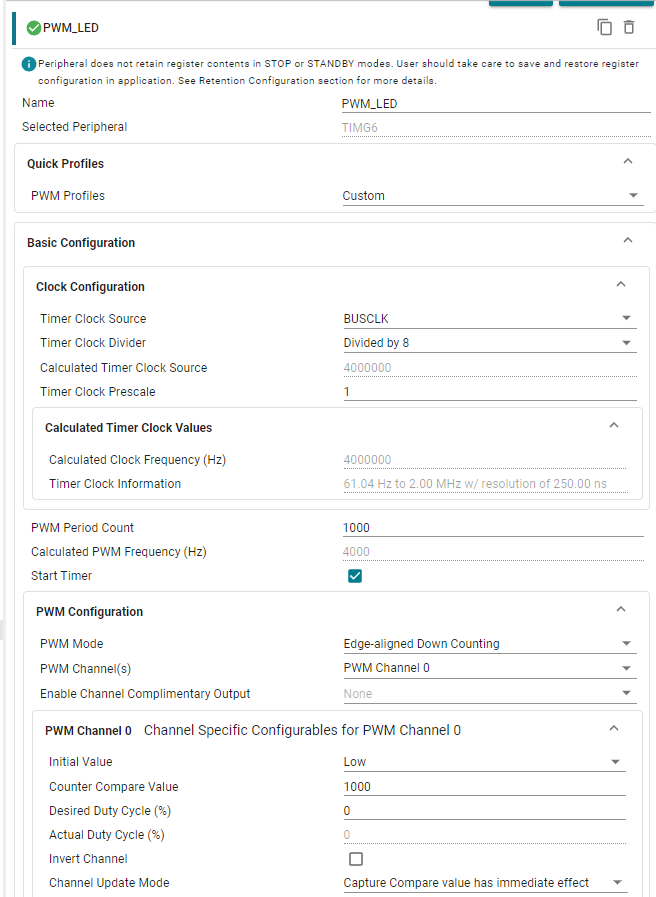
Task: Click the Clock Configuration heading
Action: pos(90,287)
